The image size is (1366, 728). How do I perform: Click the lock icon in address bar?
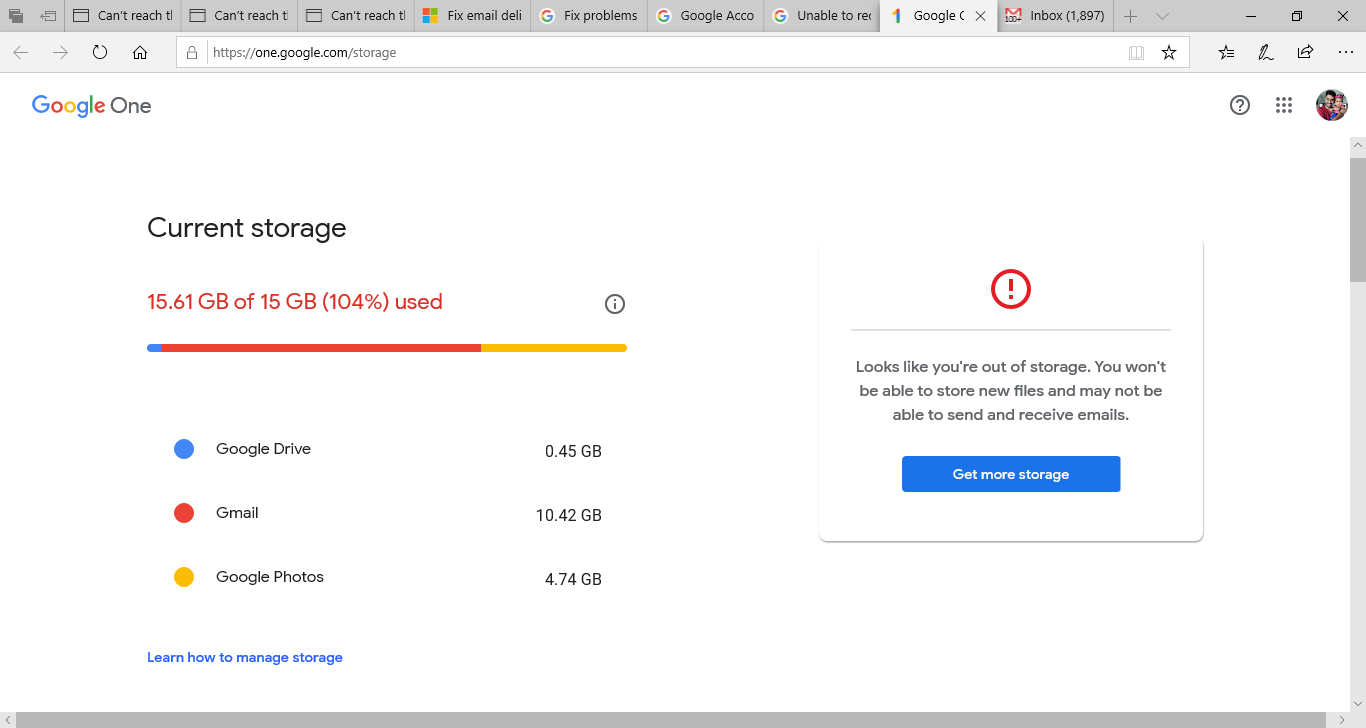click(193, 53)
